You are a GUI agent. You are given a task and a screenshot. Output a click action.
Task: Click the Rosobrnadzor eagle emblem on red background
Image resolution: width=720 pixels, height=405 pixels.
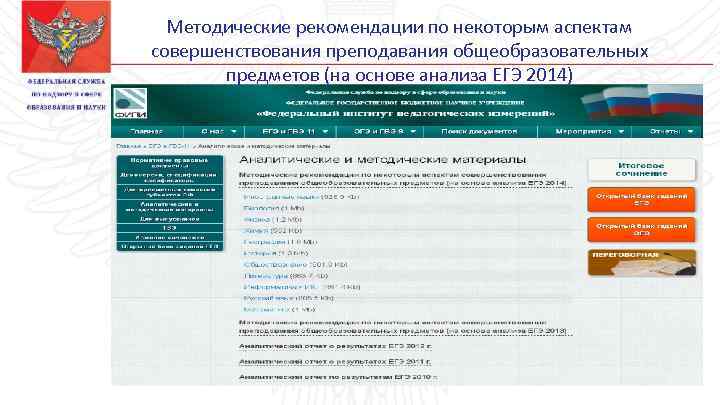[66, 36]
